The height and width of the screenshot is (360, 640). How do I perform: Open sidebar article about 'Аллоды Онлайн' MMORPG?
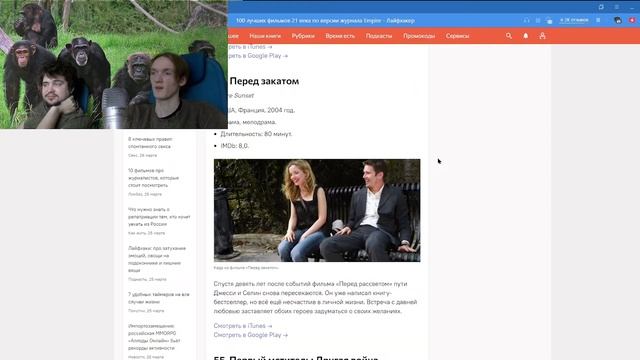(x=154, y=337)
